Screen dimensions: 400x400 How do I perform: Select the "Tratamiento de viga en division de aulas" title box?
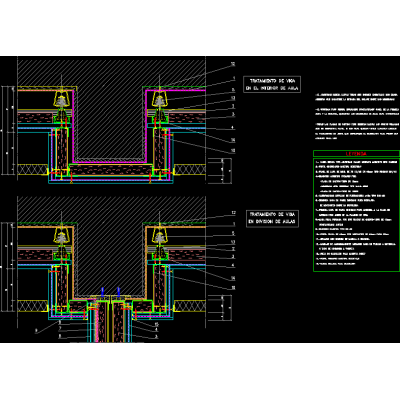pyautogui.click(x=272, y=219)
